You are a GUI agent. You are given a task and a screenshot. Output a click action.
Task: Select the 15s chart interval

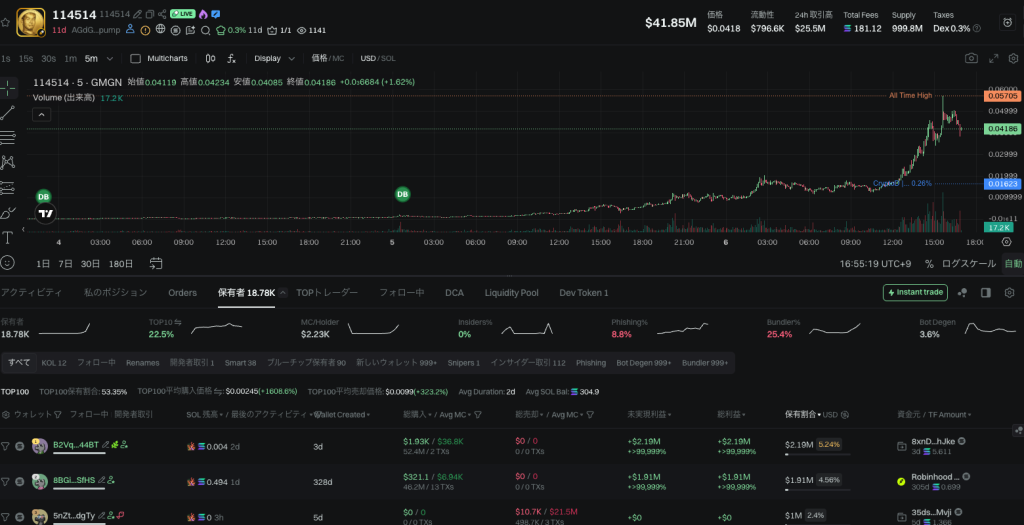[x=26, y=59]
